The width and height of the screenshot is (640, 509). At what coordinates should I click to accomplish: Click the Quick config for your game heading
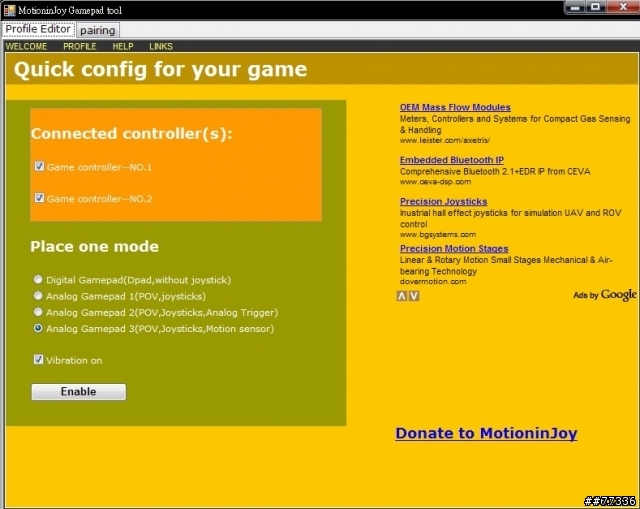[160, 69]
